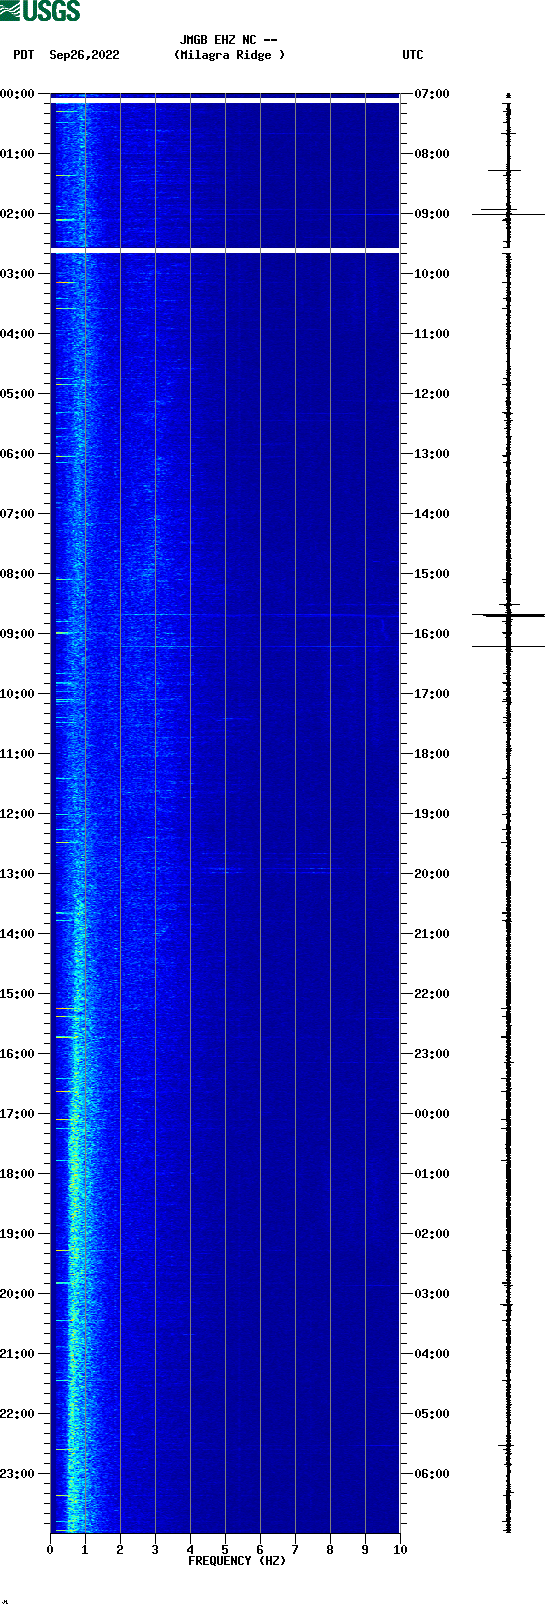The width and height of the screenshot is (552, 1613).
Task: Click the USGS logo
Action: pos(41,11)
